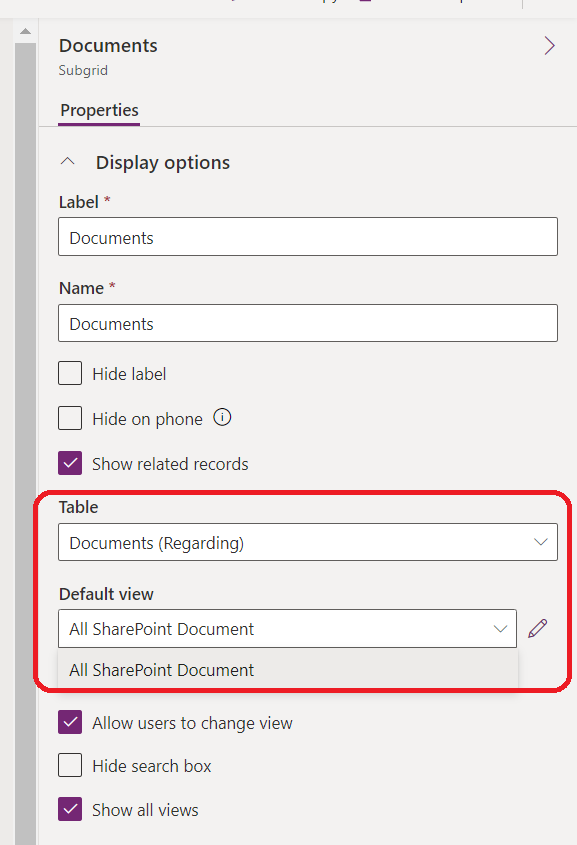
Task: Enable the Hide label checkbox
Action: coord(70,373)
